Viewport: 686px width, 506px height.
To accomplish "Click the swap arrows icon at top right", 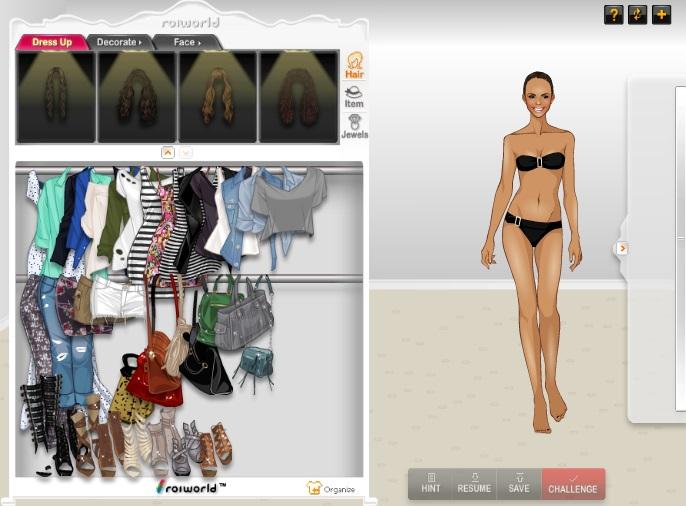I will tap(637, 15).
